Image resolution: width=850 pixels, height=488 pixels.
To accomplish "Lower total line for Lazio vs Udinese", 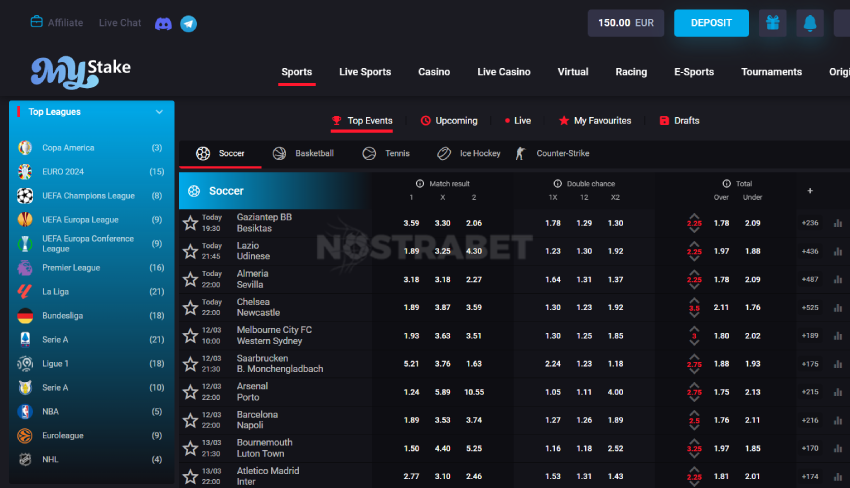I will (694, 259).
